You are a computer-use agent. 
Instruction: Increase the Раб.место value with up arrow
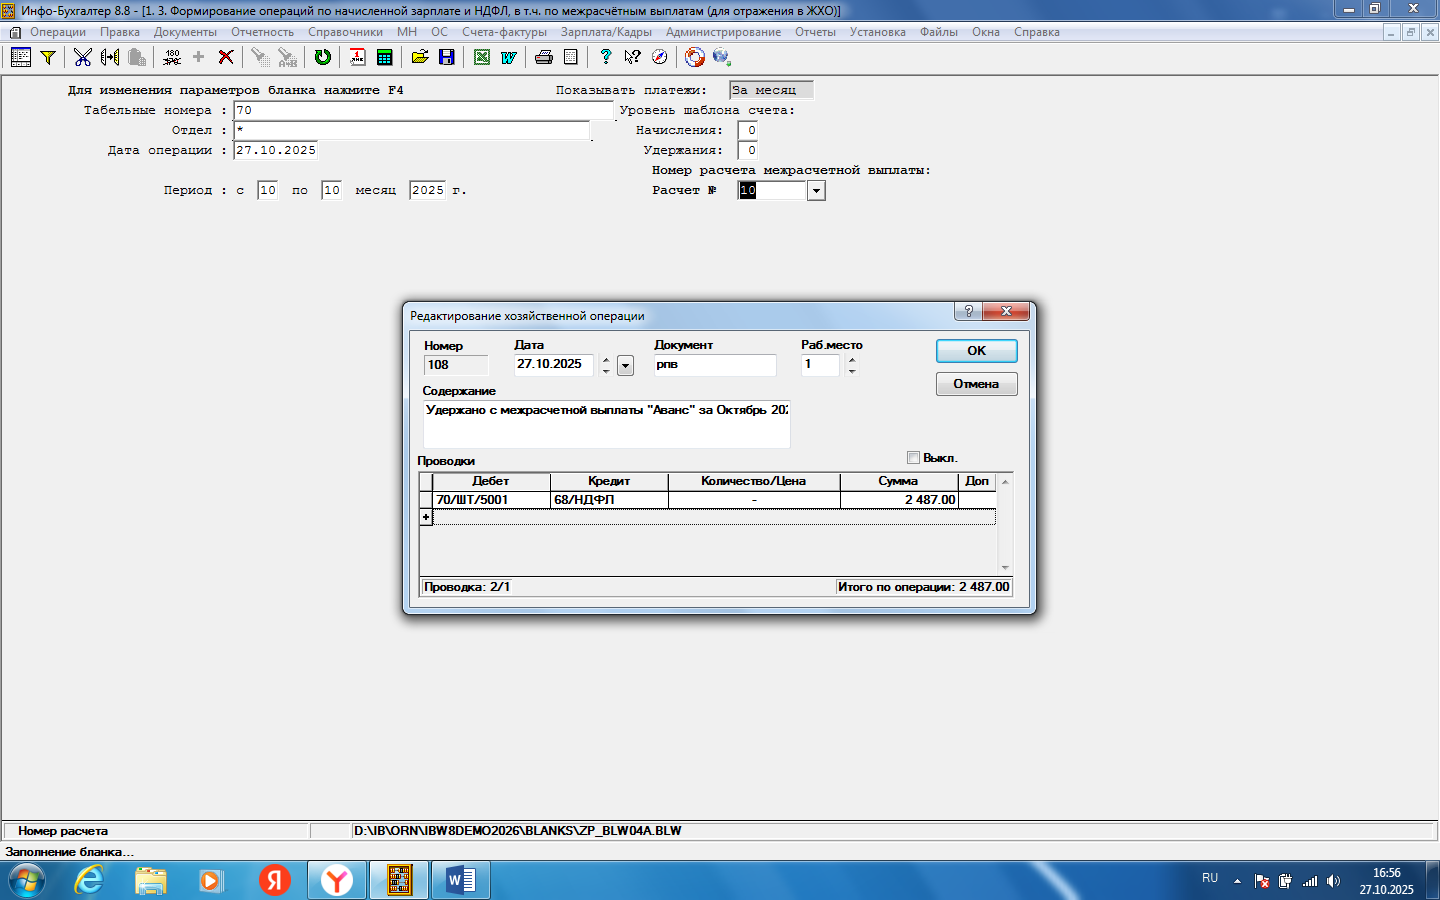[x=852, y=360]
